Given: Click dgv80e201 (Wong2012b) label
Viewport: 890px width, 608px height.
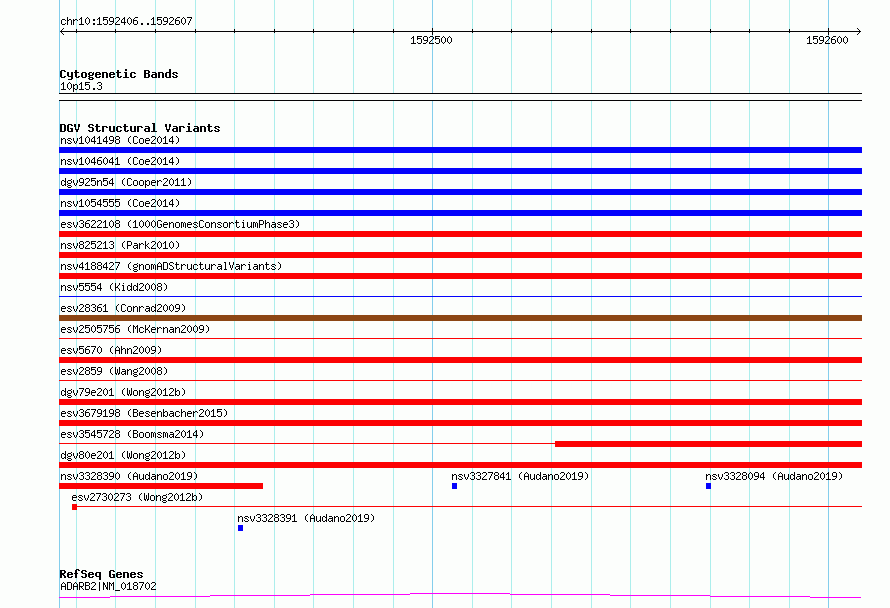Looking at the screenshot, I should pos(123,455).
